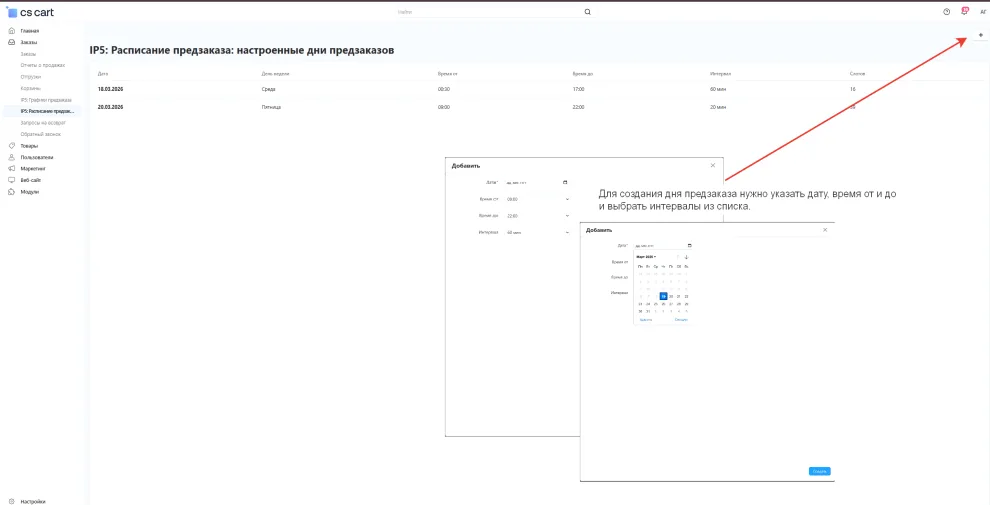
Task: Click the 60 мин interval table cell
Action: point(719,90)
